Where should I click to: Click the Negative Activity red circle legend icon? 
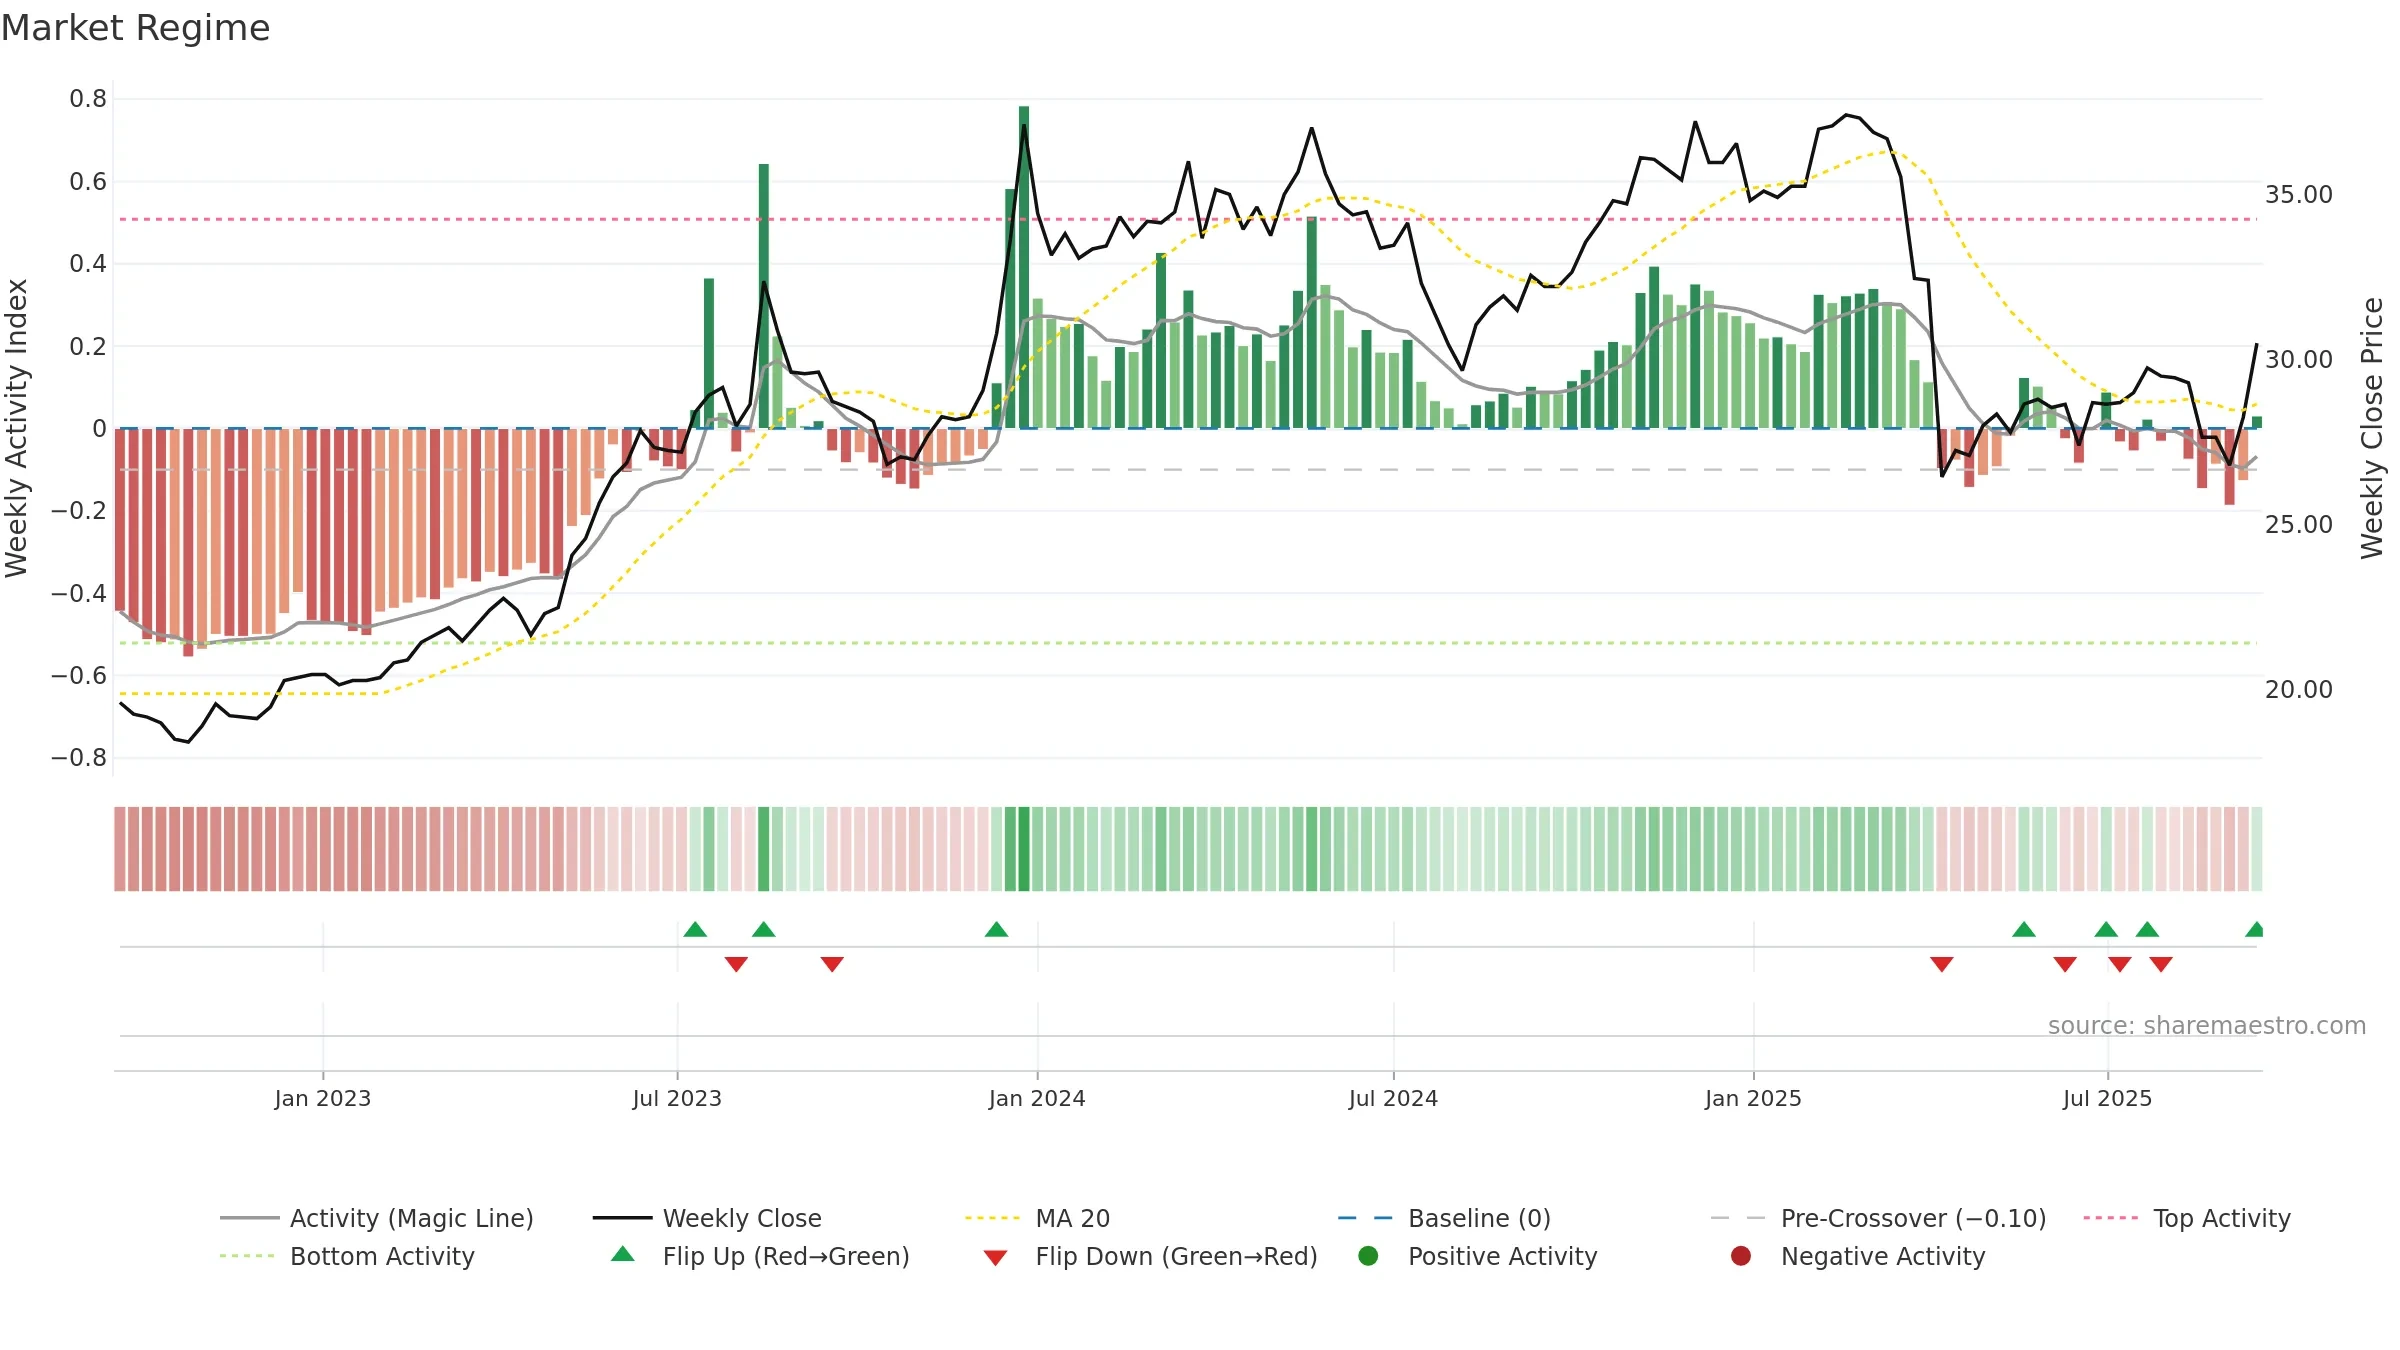pyautogui.click(x=1741, y=1256)
